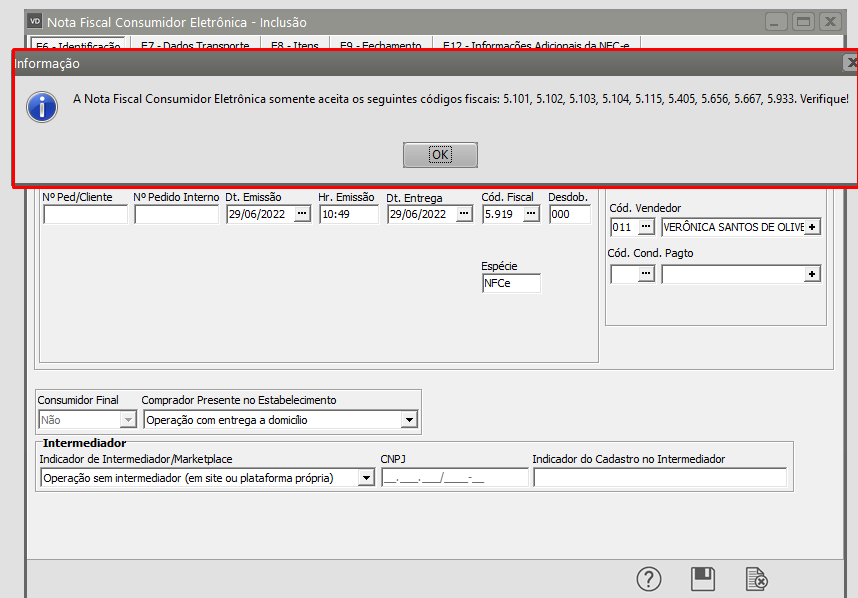Click the Hr. Emissão time field
This screenshot has height=598, width=858.
click(x=349, y=214)
